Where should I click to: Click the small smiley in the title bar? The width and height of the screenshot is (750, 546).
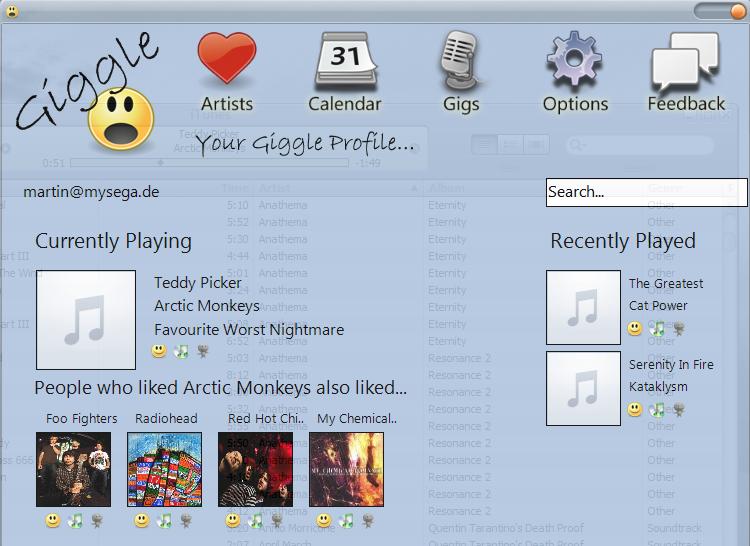coord(12,11)
